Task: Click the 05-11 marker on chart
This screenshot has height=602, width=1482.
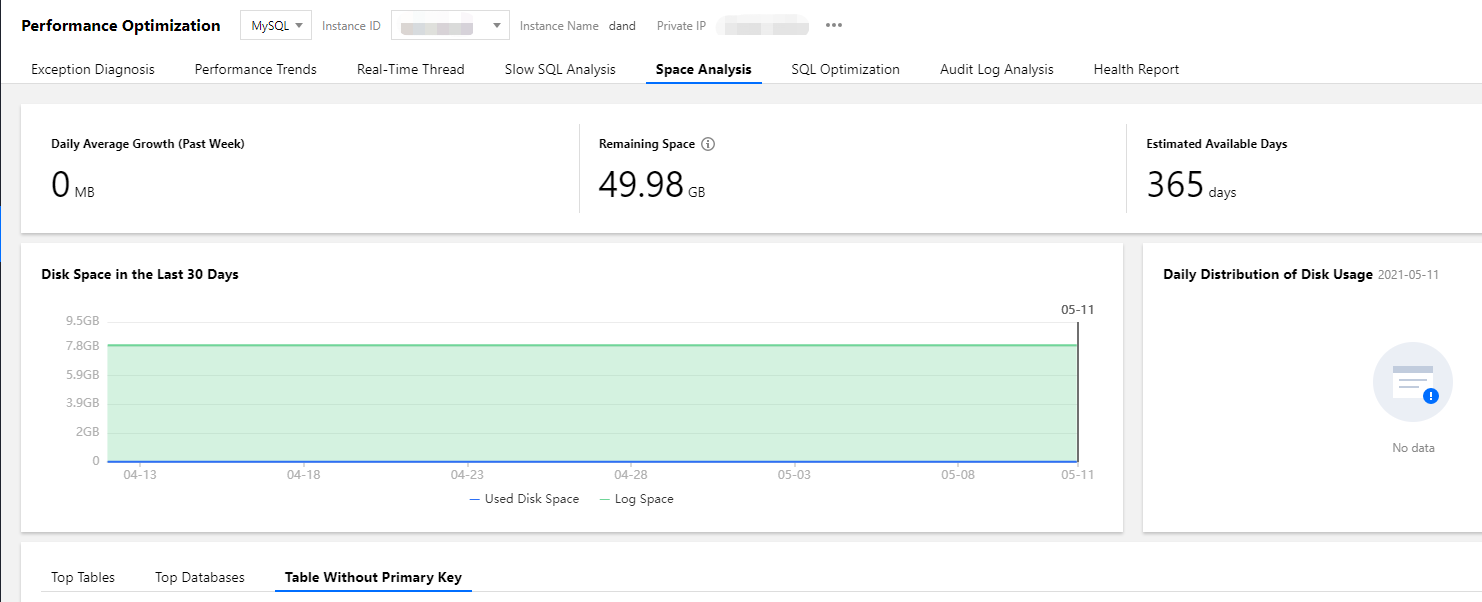Action: 1077,310
